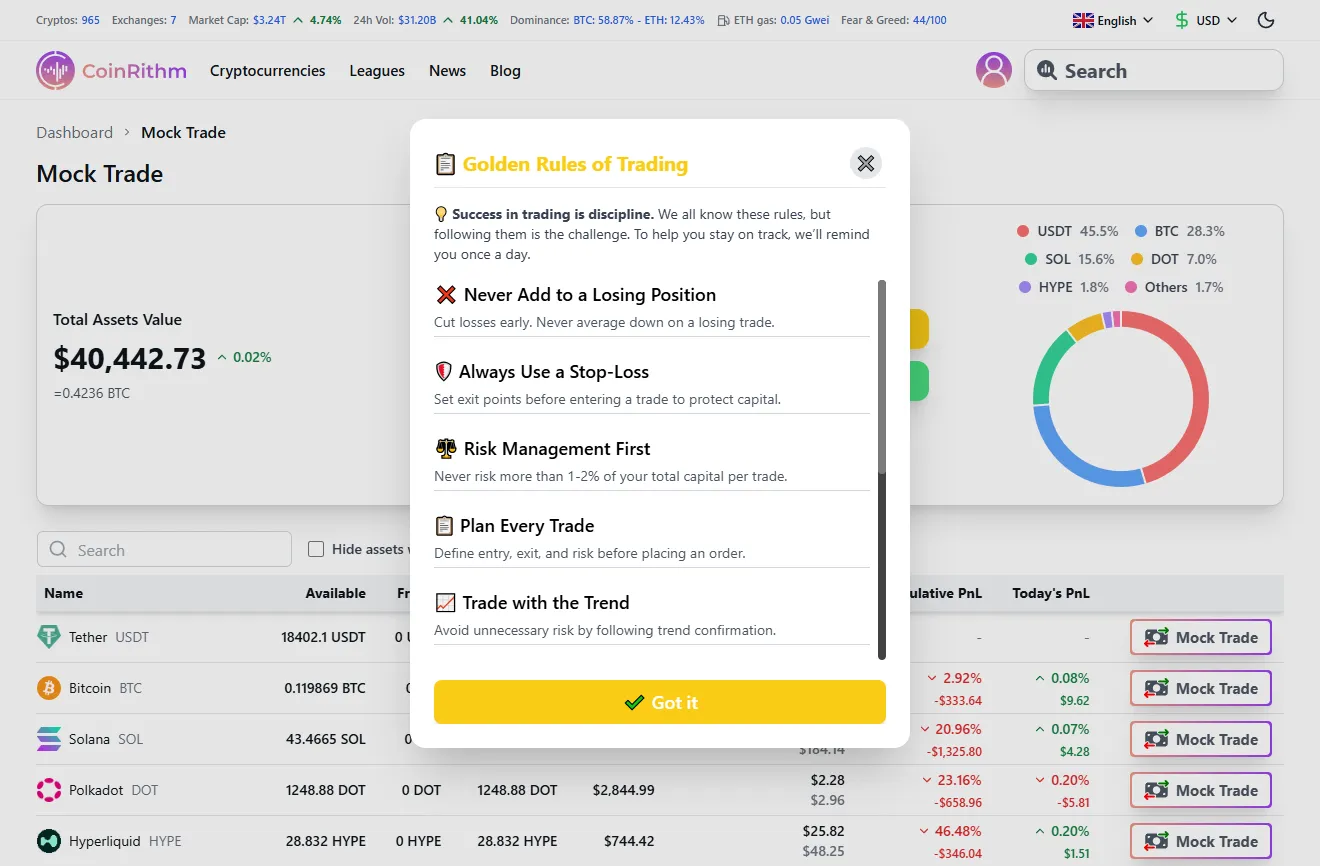Click the Tether coin icon

52,636
